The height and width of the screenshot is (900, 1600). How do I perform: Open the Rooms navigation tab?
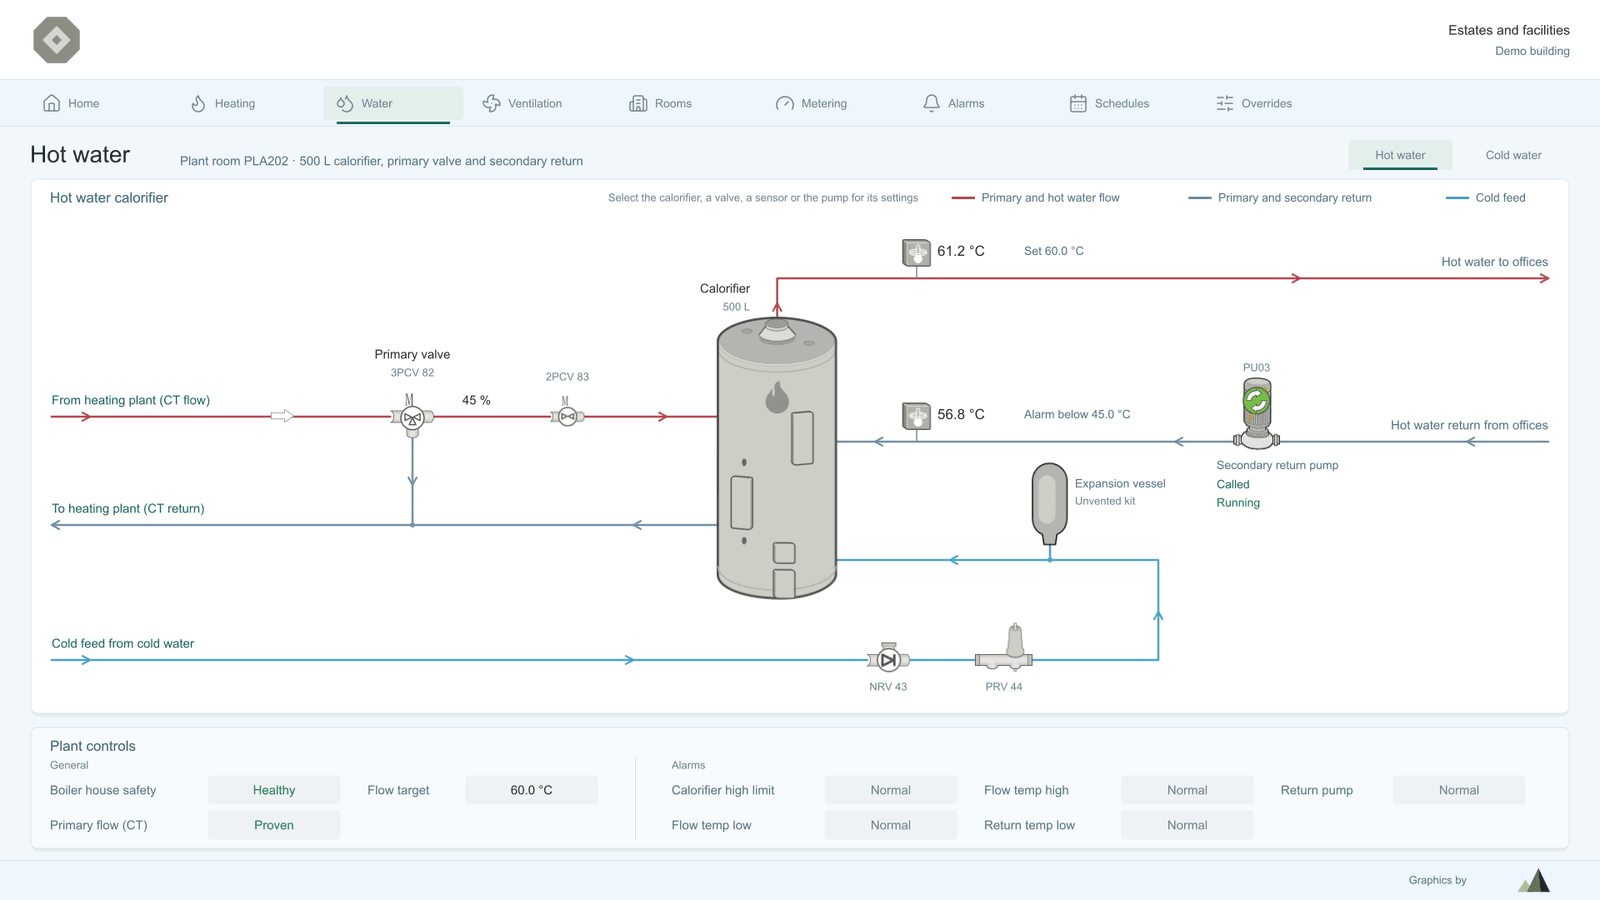point(661,103)
